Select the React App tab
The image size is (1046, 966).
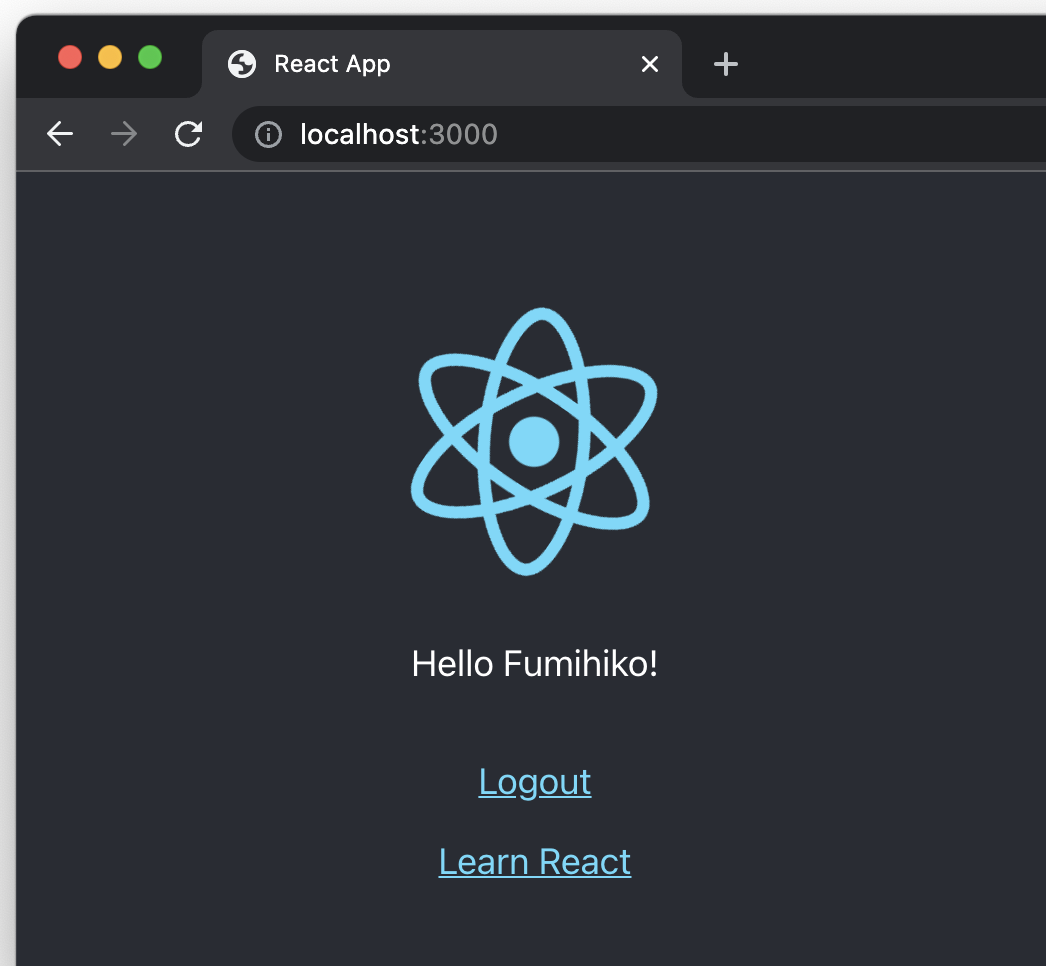(442, 64)
